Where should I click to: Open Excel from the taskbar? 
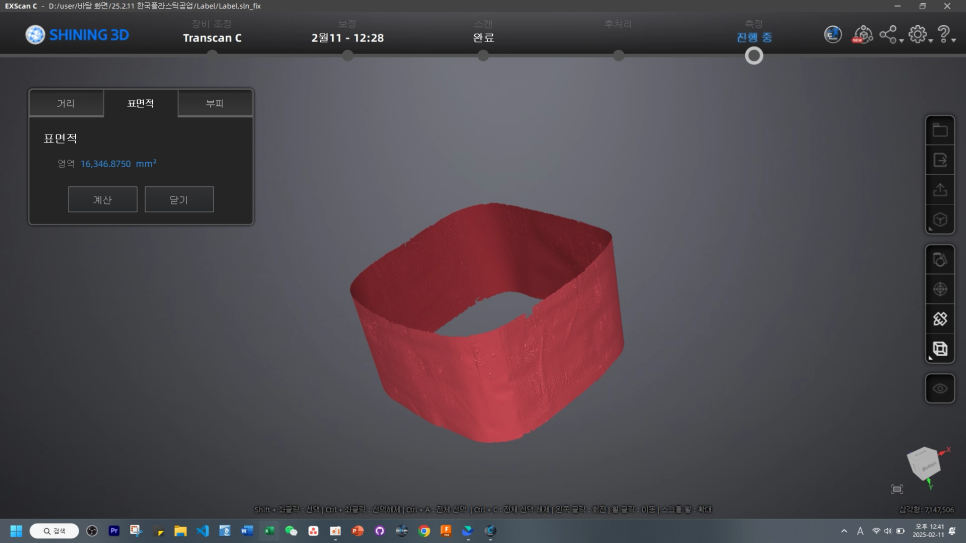click(x=269, y=531)
